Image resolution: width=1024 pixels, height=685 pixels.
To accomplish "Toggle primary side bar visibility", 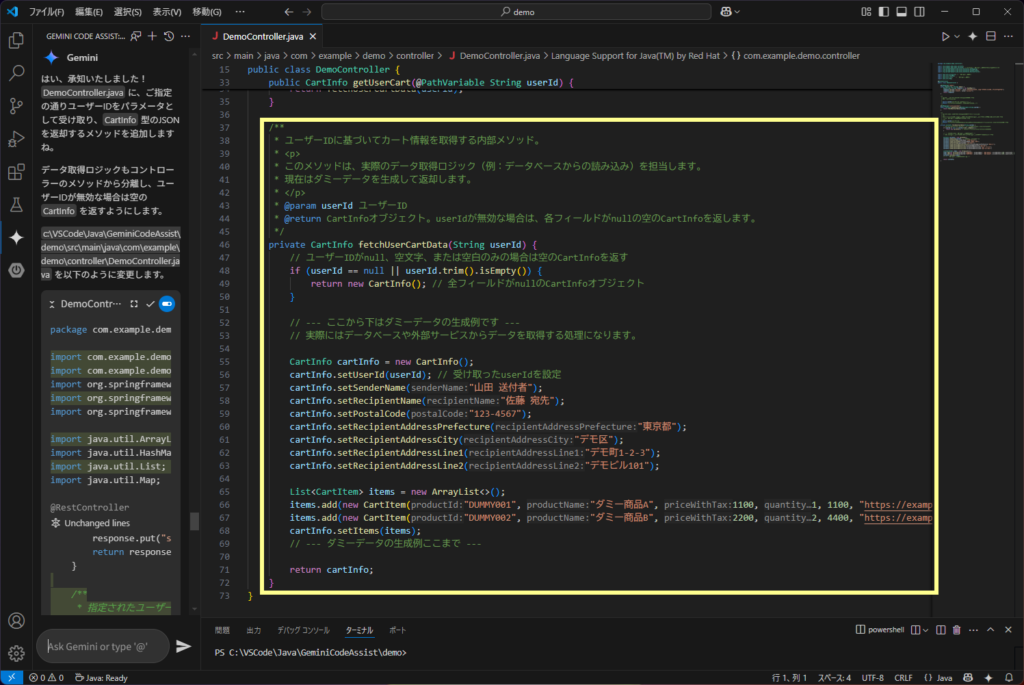I will [x=884, y=12].
